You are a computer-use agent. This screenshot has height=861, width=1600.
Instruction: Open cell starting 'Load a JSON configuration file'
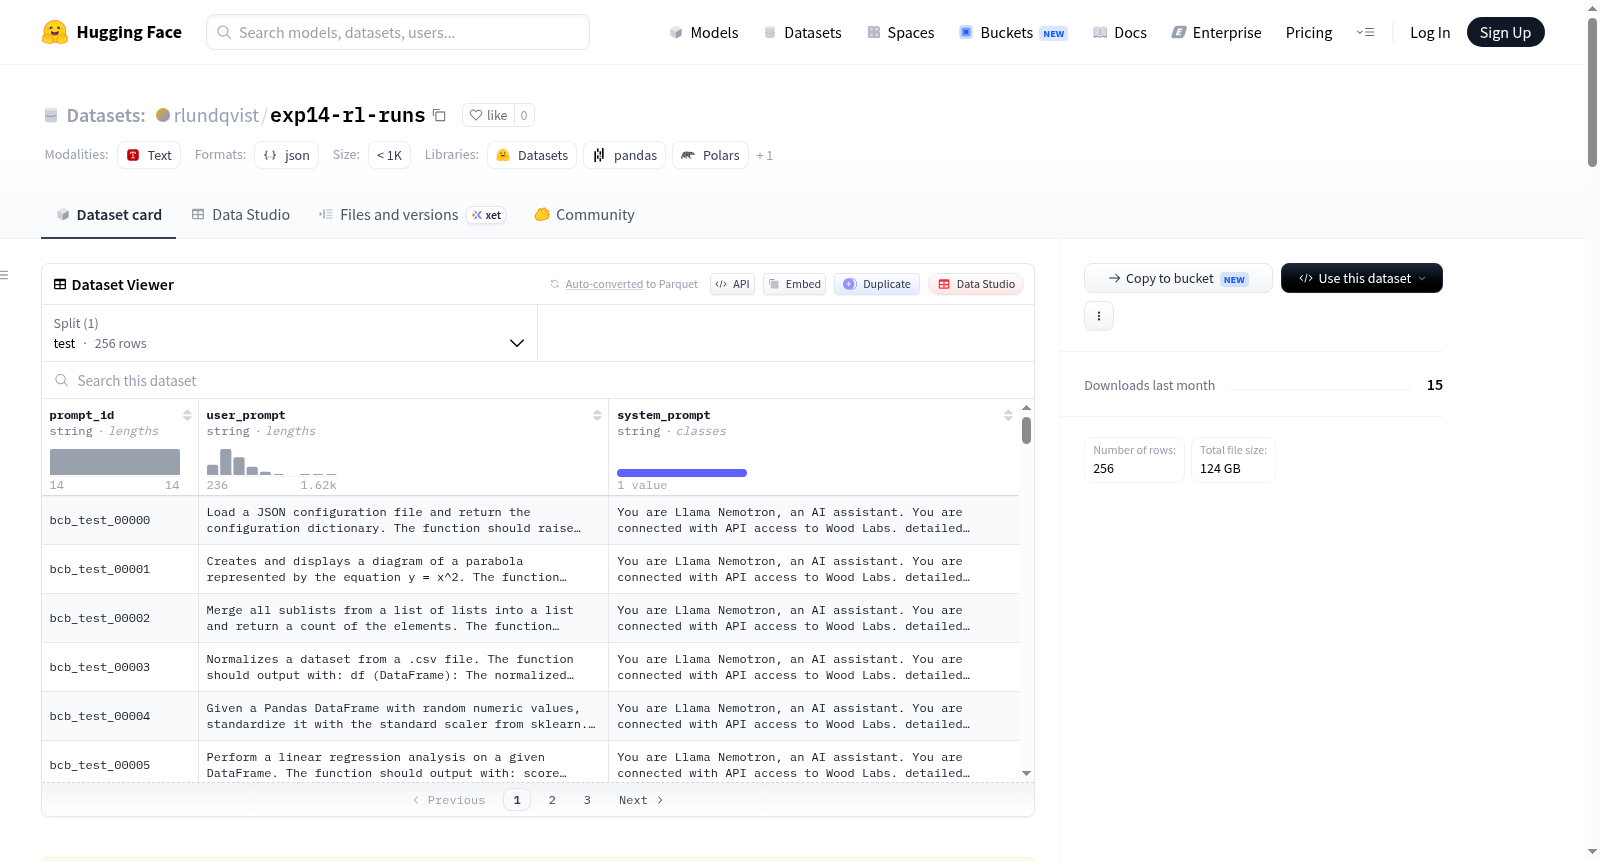coord(403,520)
